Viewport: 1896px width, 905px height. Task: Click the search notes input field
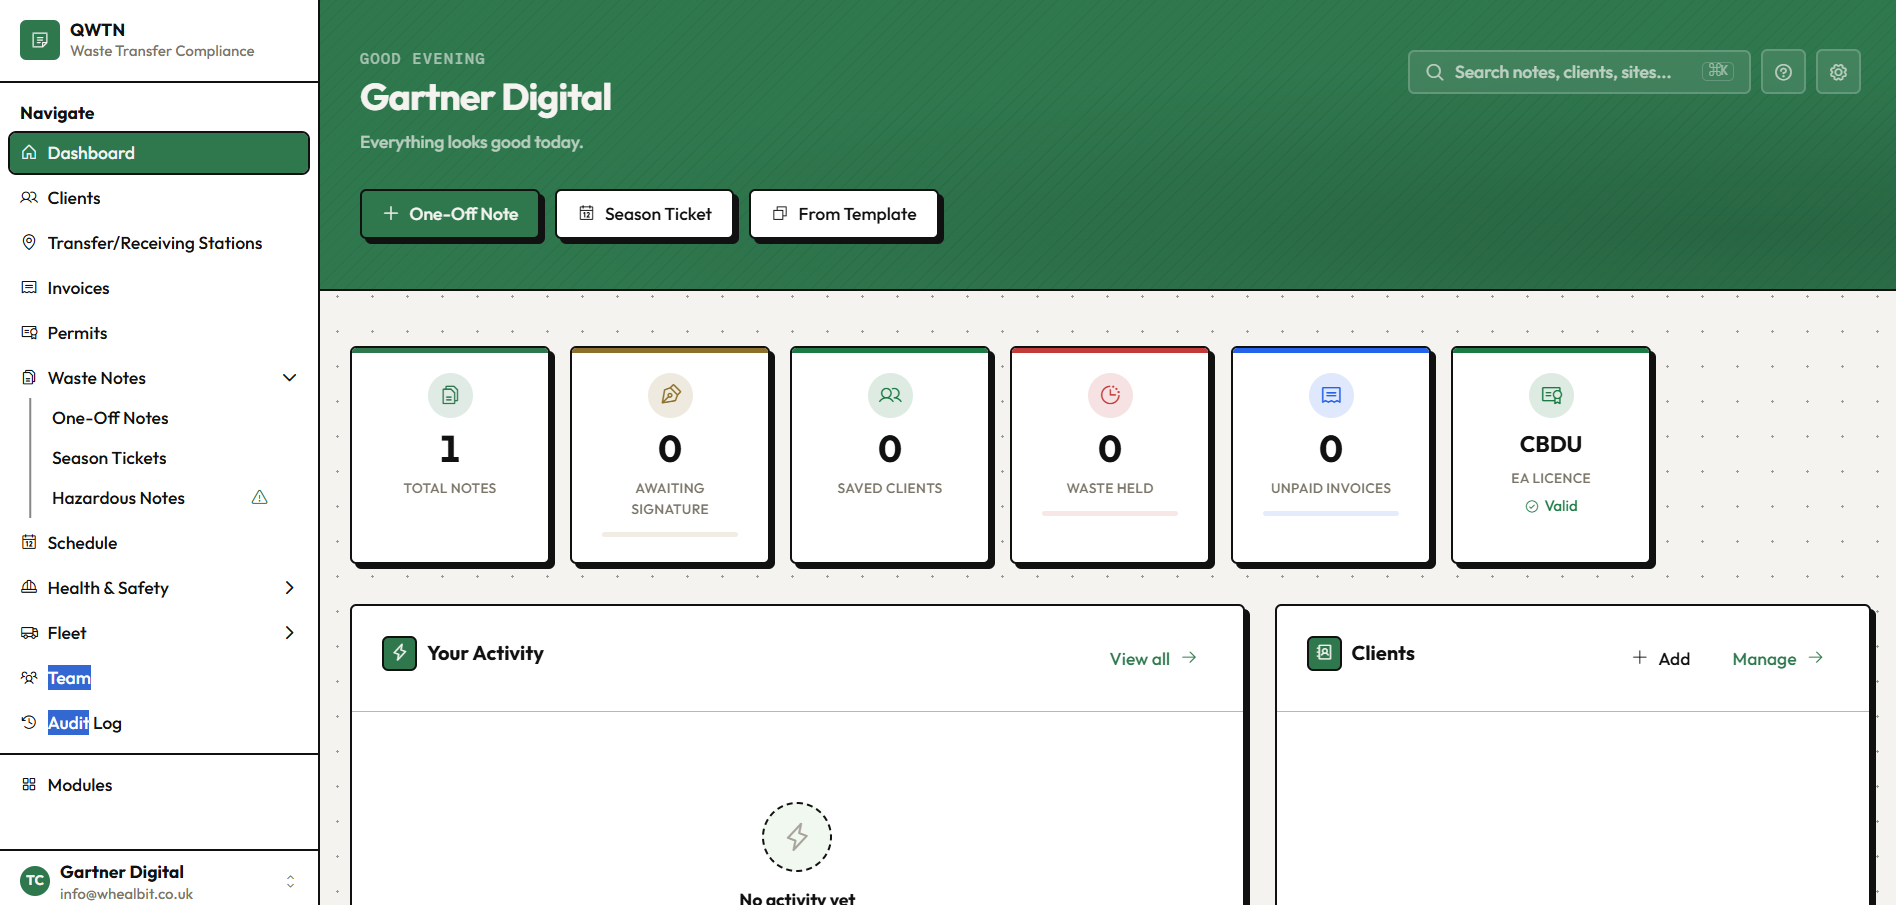[1579, 72]
